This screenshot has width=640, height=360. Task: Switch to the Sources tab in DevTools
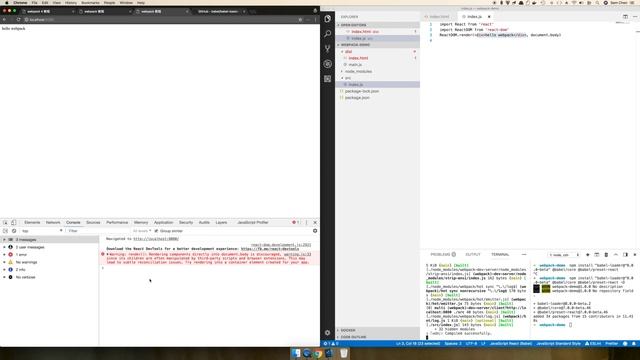(93, 222)
